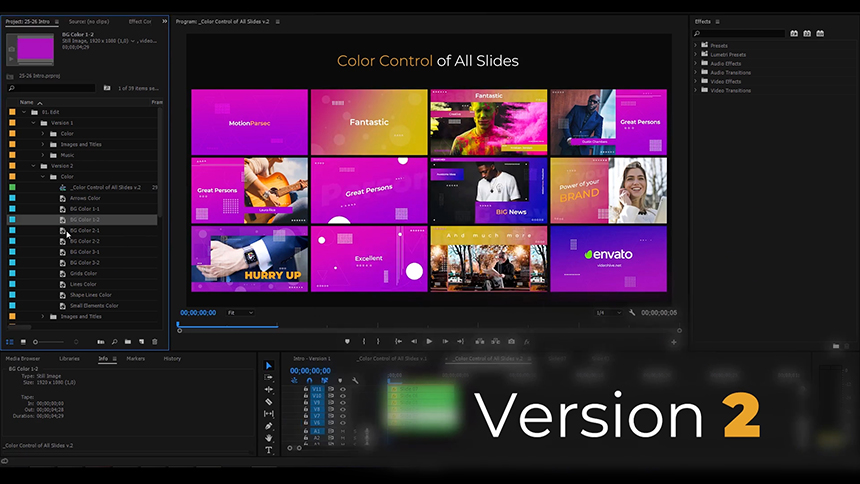860x484 pixels.
Task: Collapse the Version 2 bin
Action: click(32, 165)
